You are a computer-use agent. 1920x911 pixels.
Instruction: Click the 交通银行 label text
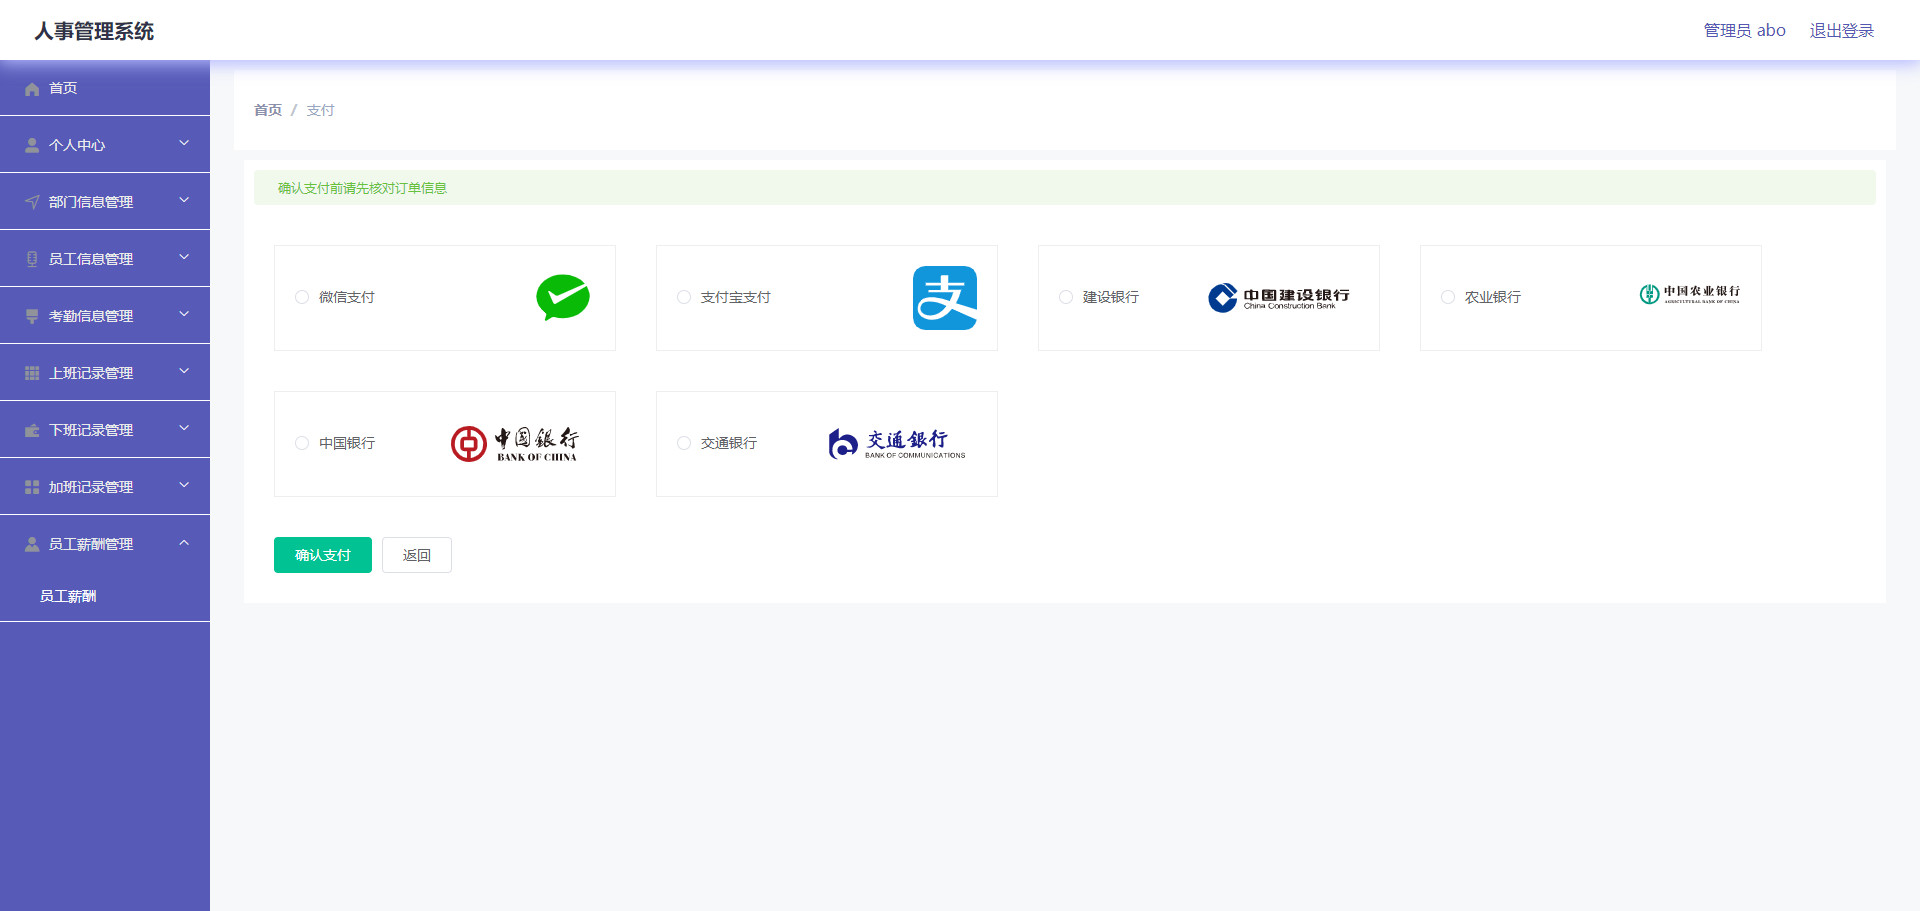click(729, 443)
